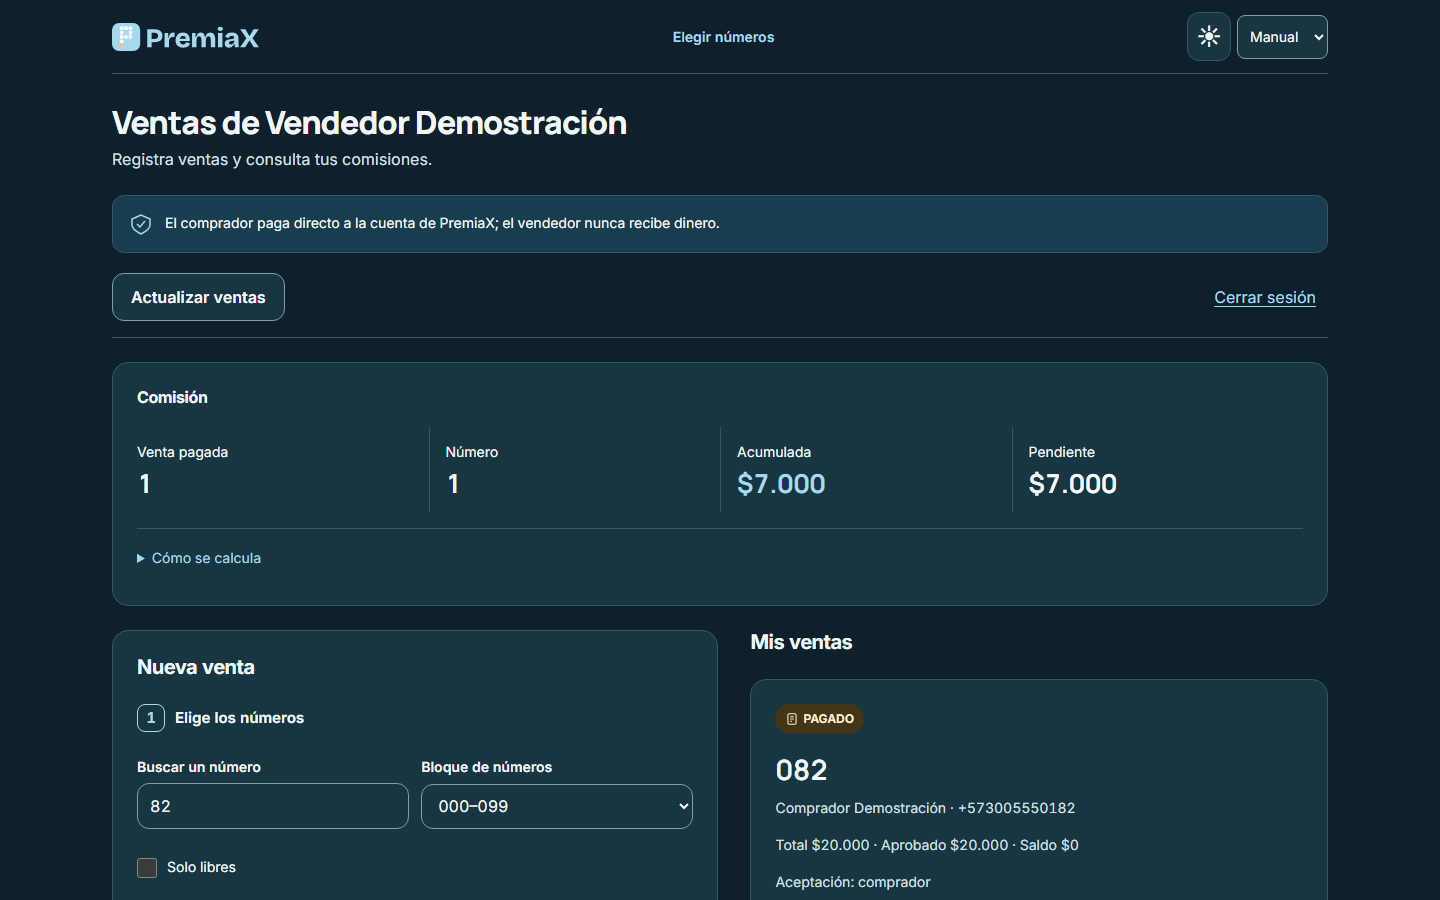Toggle the light/dark theme sun button
Screen dimensions: 1440x900
[1209, 37]
